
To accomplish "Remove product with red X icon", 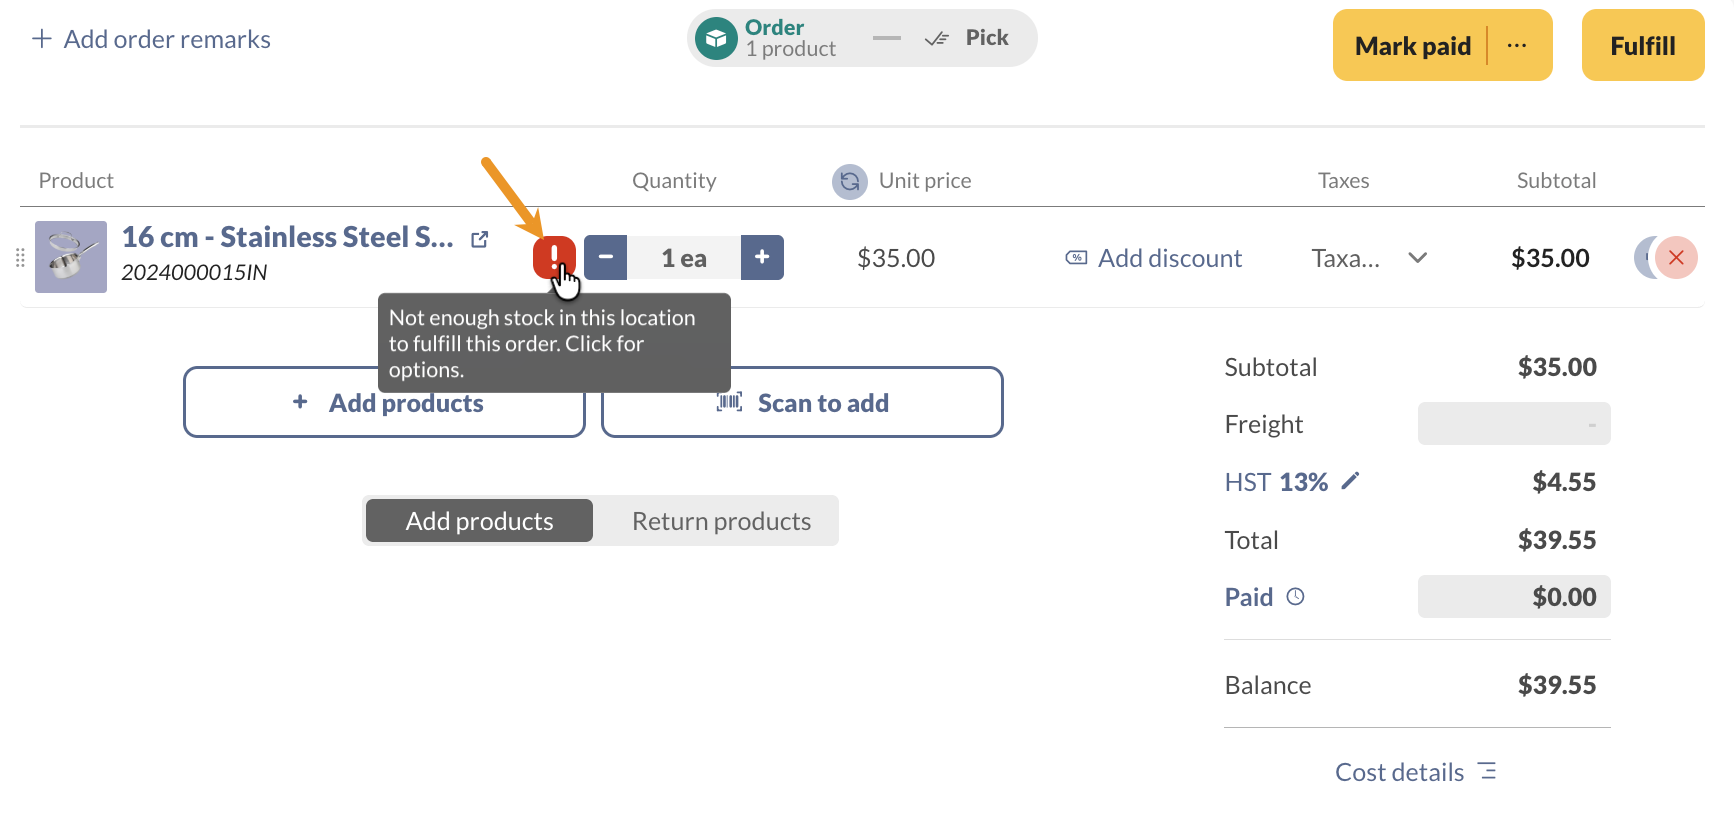I will tap(1676, 258).
